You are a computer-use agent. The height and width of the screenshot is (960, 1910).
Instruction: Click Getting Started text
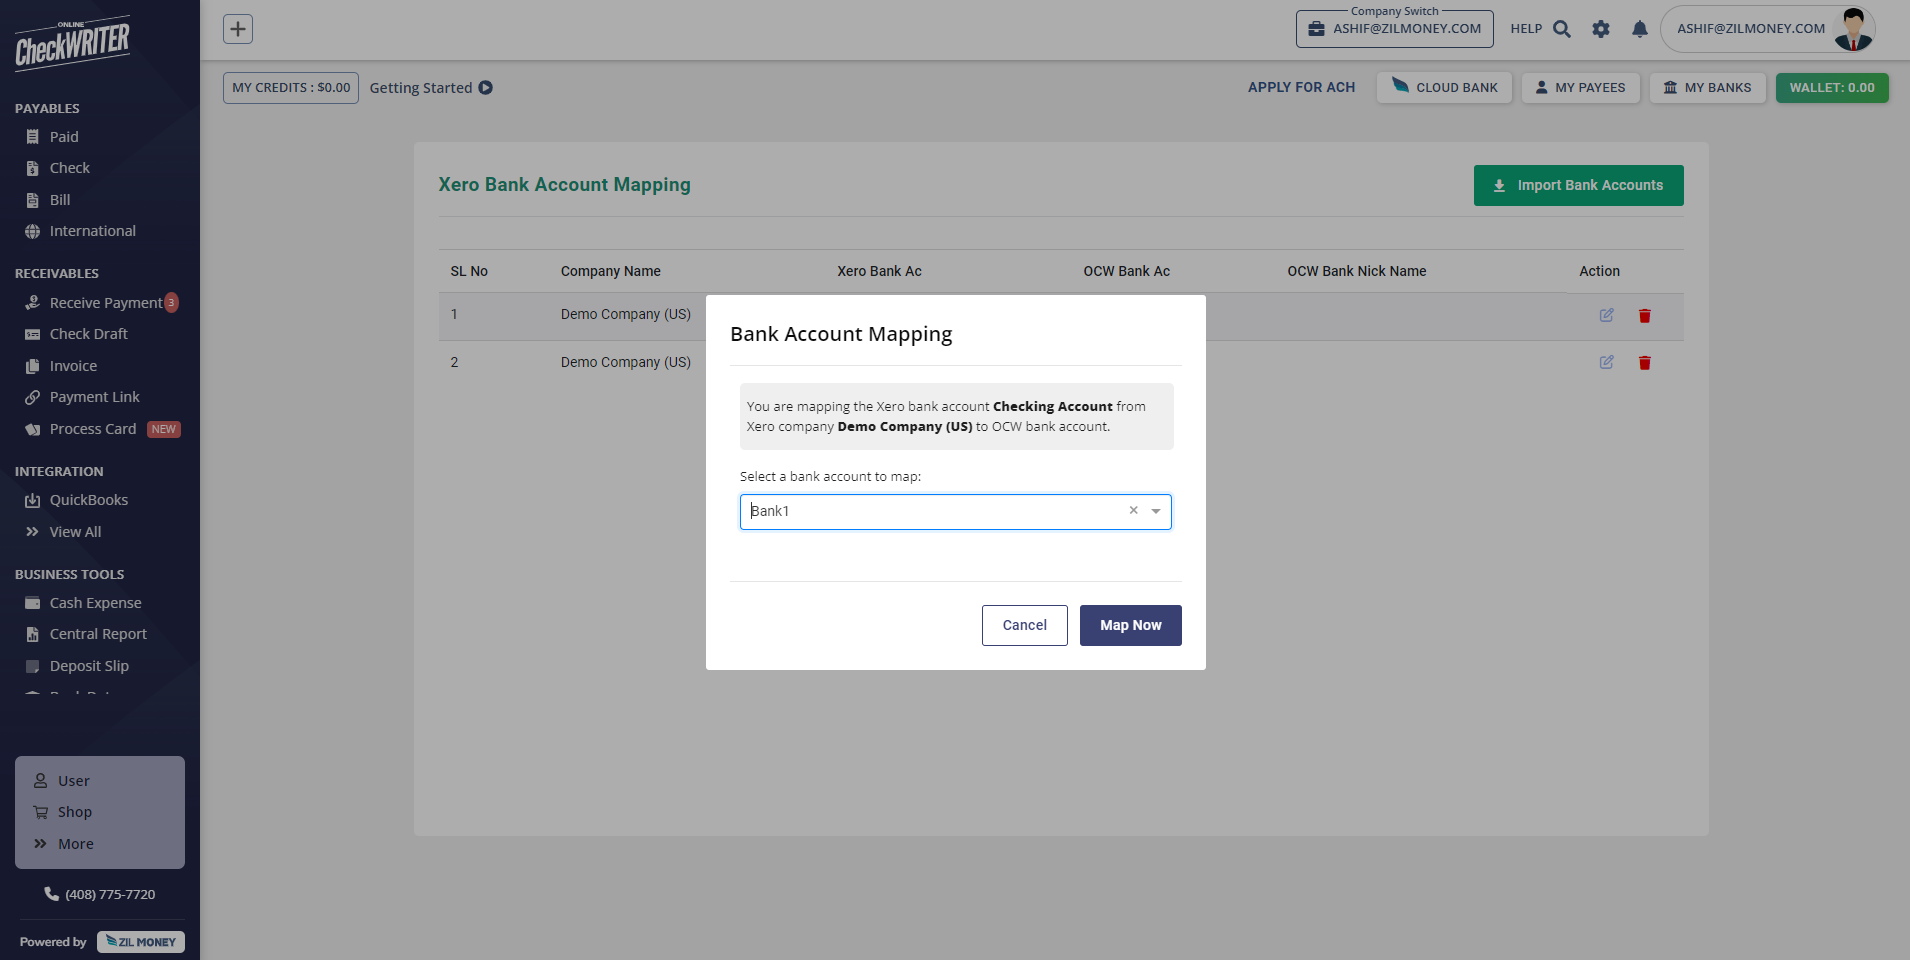pyautogui.click(x=421, y=88)
